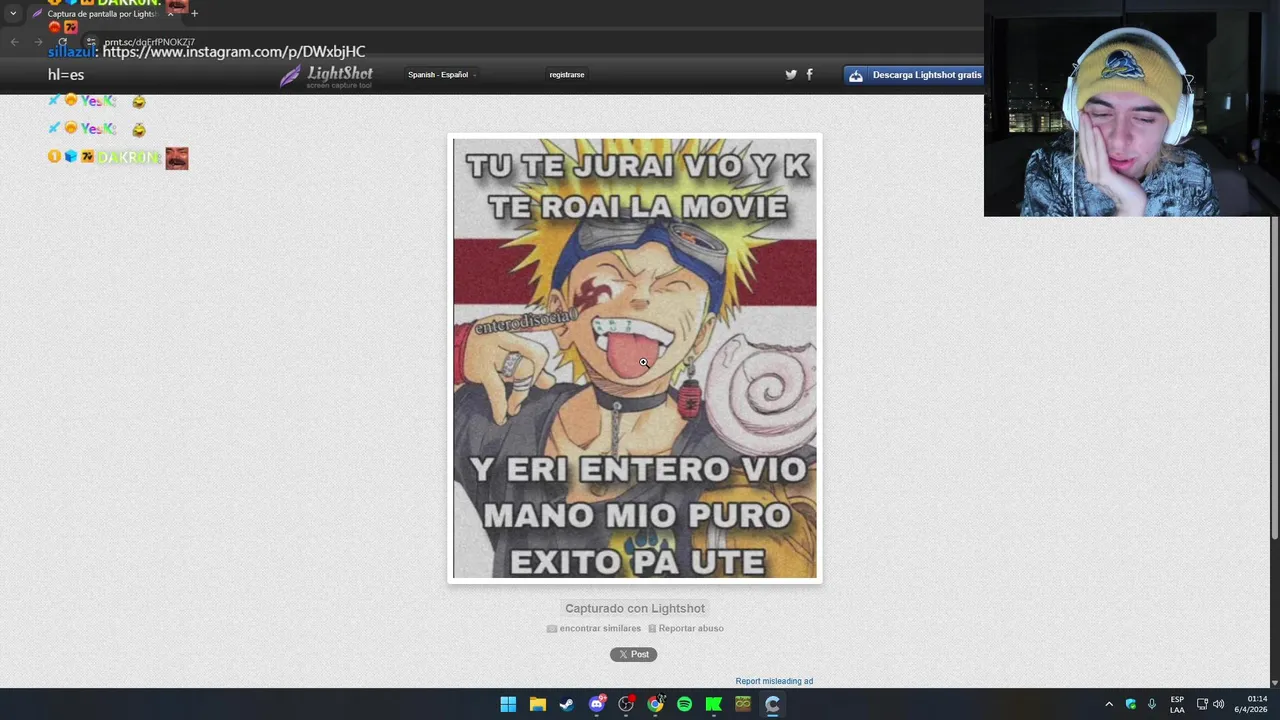Open the active C-logo taskbar app

772,704
